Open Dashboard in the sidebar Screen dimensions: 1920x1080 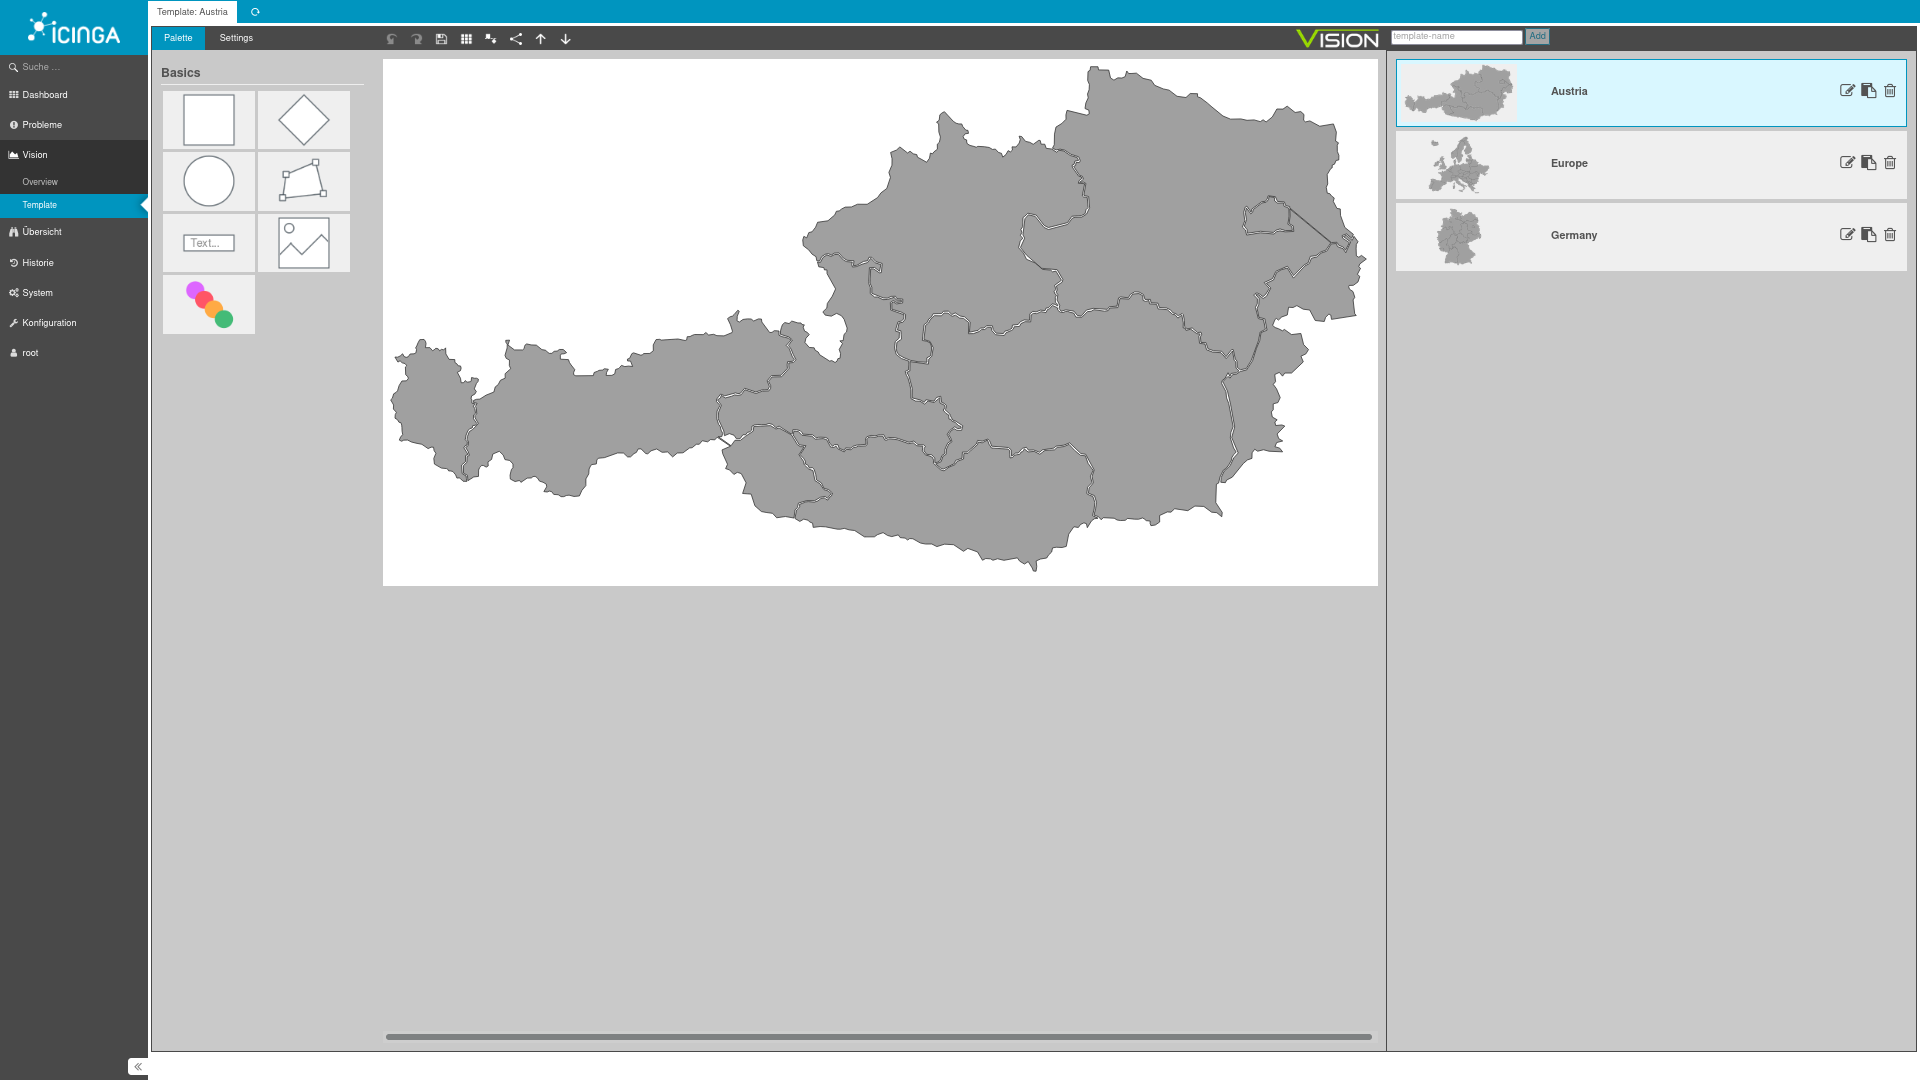coord(74,95)
